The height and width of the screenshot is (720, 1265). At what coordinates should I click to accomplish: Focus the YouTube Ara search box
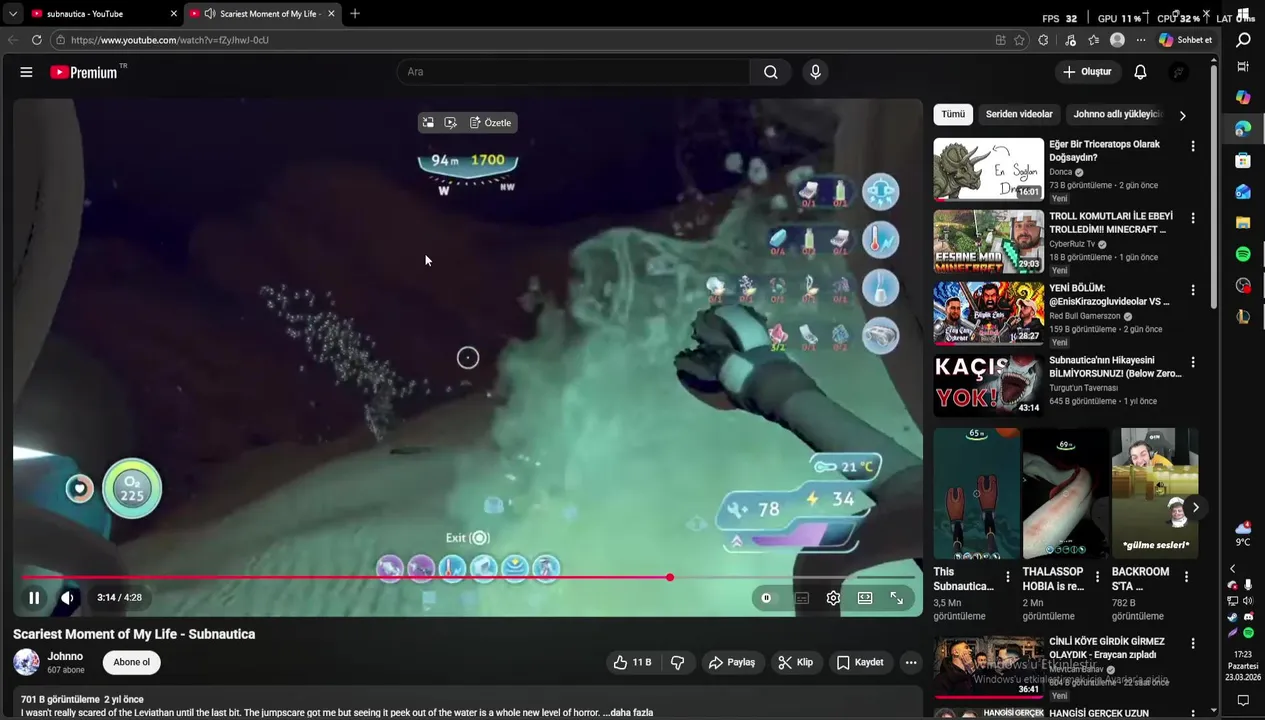tap(574, 72)
